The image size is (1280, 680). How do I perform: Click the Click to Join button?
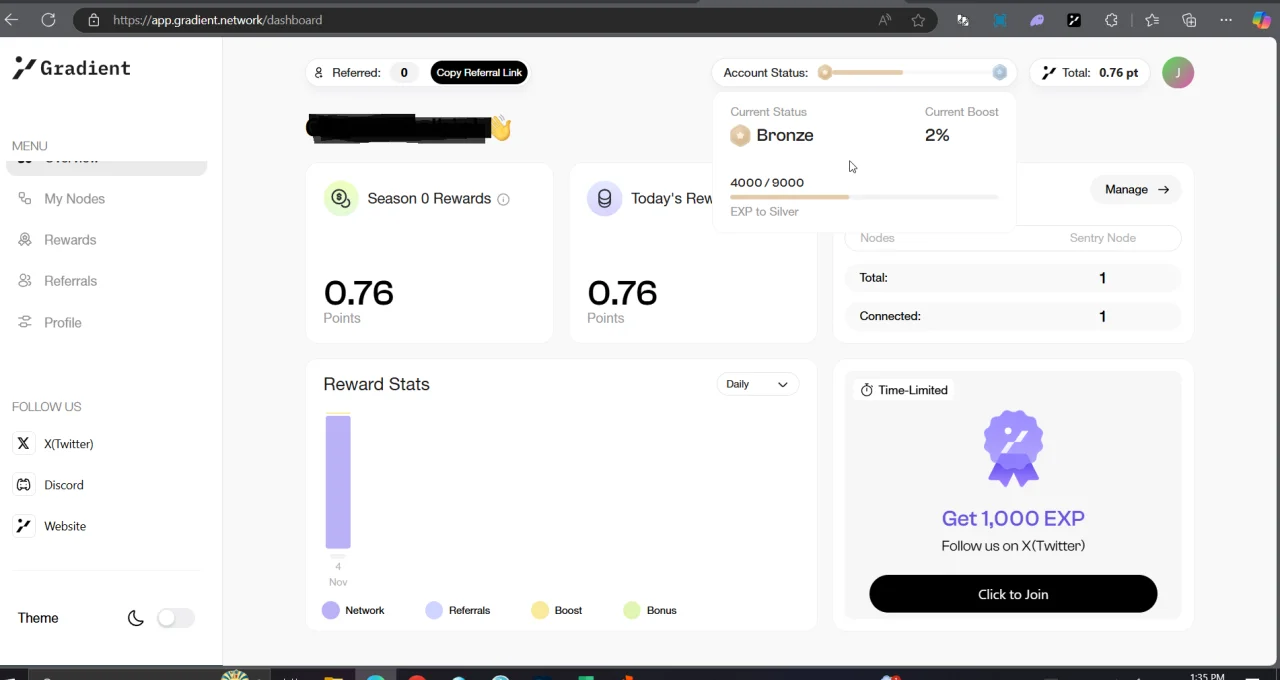tap(1013, 594)
